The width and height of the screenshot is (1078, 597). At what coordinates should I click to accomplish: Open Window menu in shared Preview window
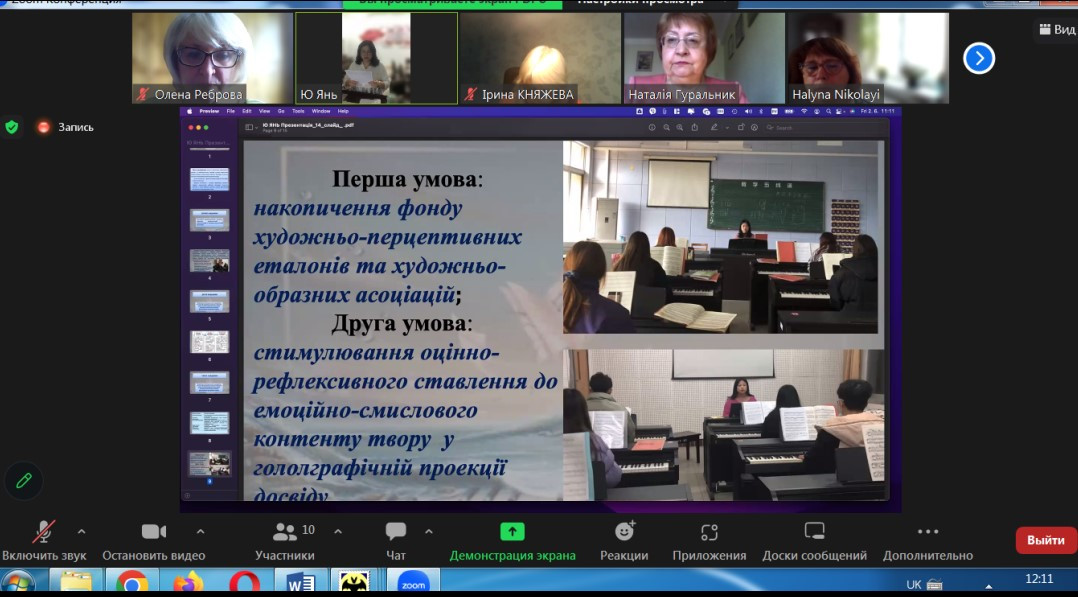pos(321,111)
